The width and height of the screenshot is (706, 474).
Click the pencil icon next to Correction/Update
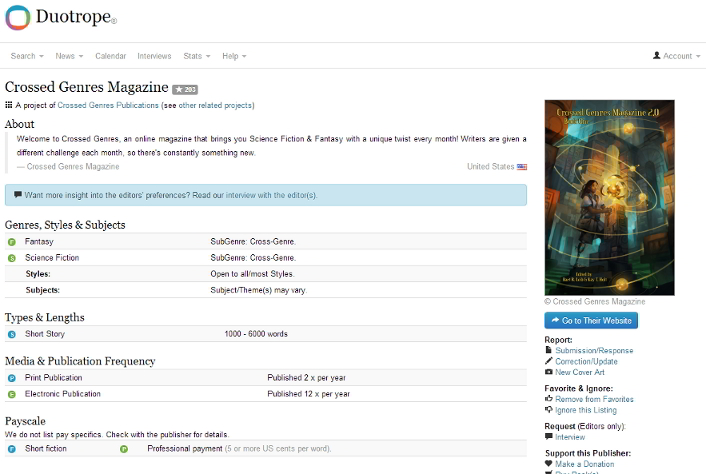(548, 361)
